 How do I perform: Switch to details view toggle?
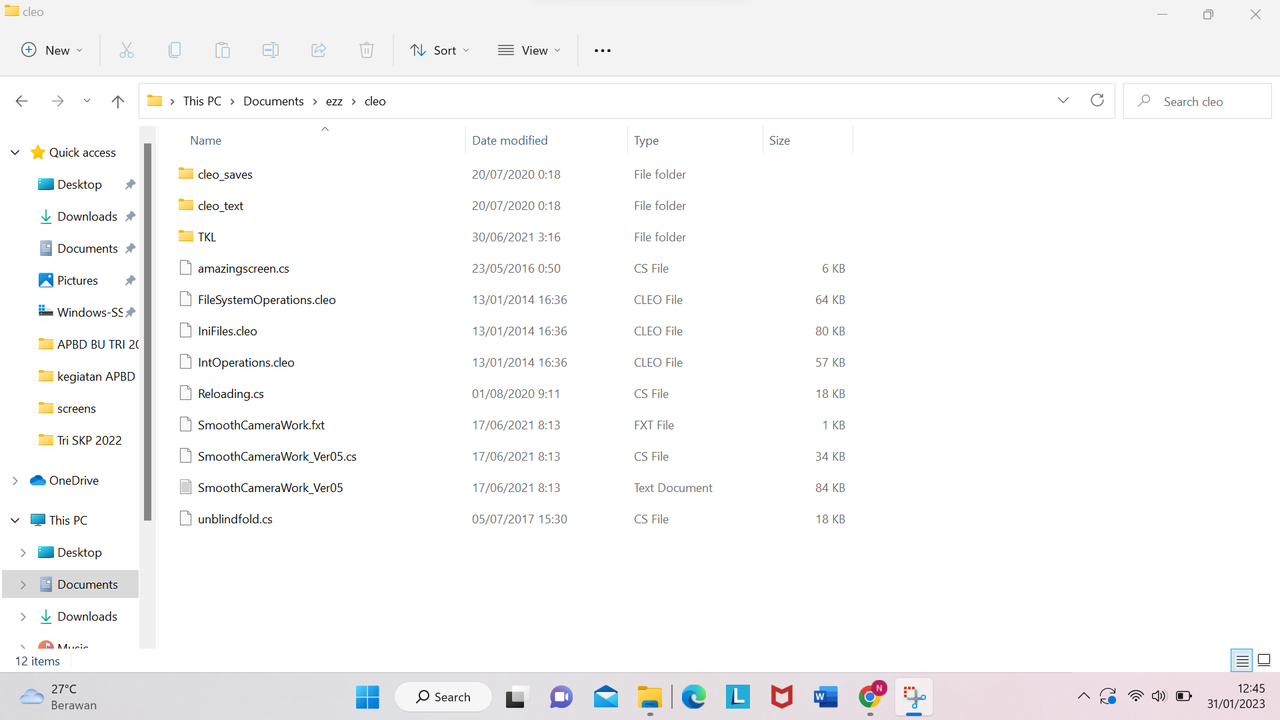pyautogui.click(x=1241, y=660)
